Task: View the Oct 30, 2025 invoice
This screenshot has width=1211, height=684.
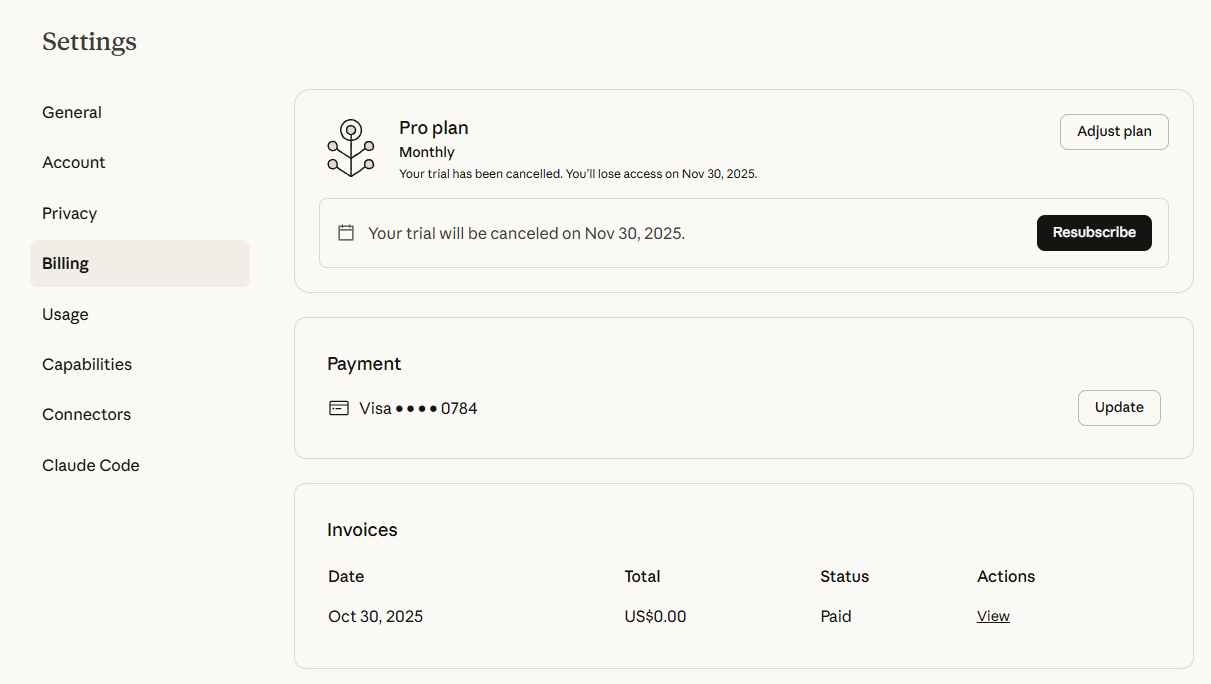Action: tap(993, 616)
